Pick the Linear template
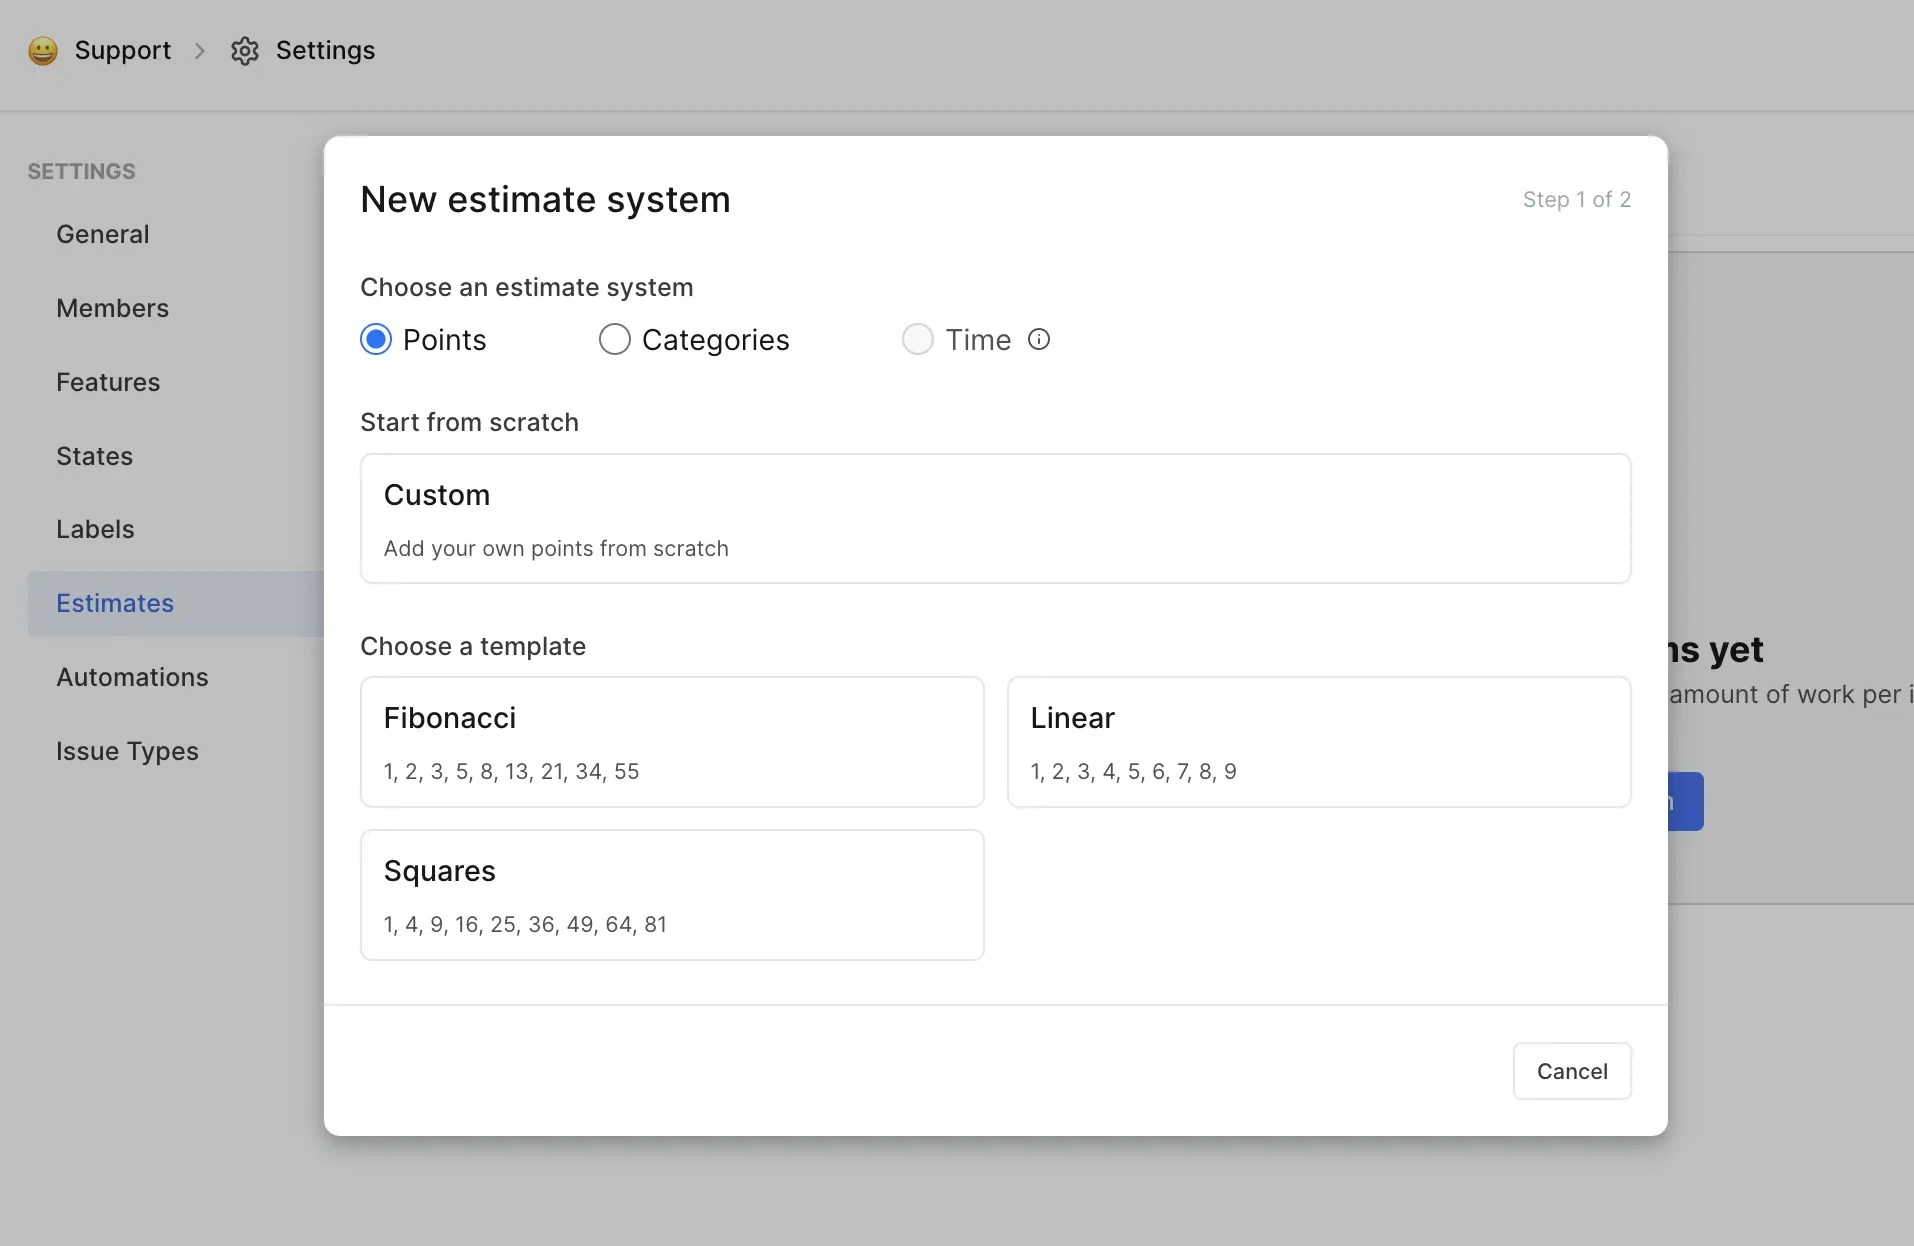The image size is (1914, 1246). pyautogui.click(x=1318, y=742)
